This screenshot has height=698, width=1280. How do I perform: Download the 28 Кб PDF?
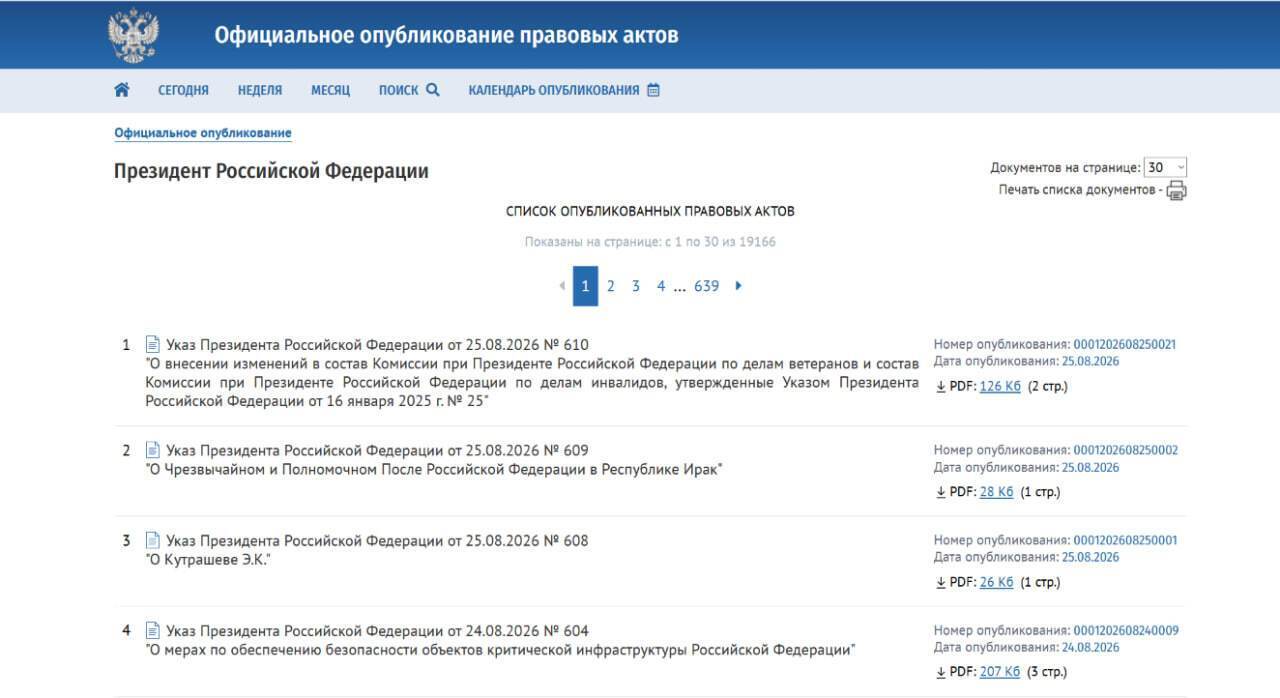pyautogui.click(x=996, y=492)
